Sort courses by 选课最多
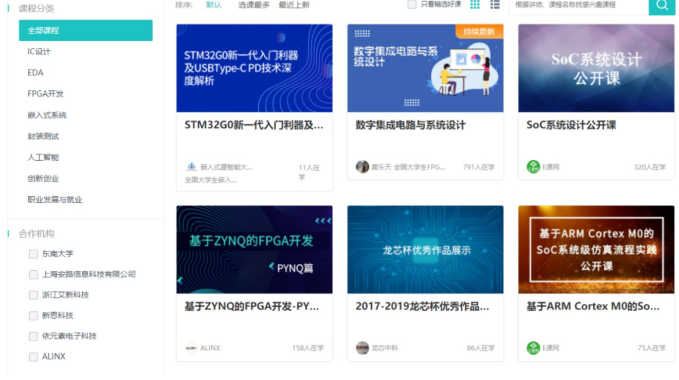The image size is (679, 380). pyautogui.click(x=254, y=5)
